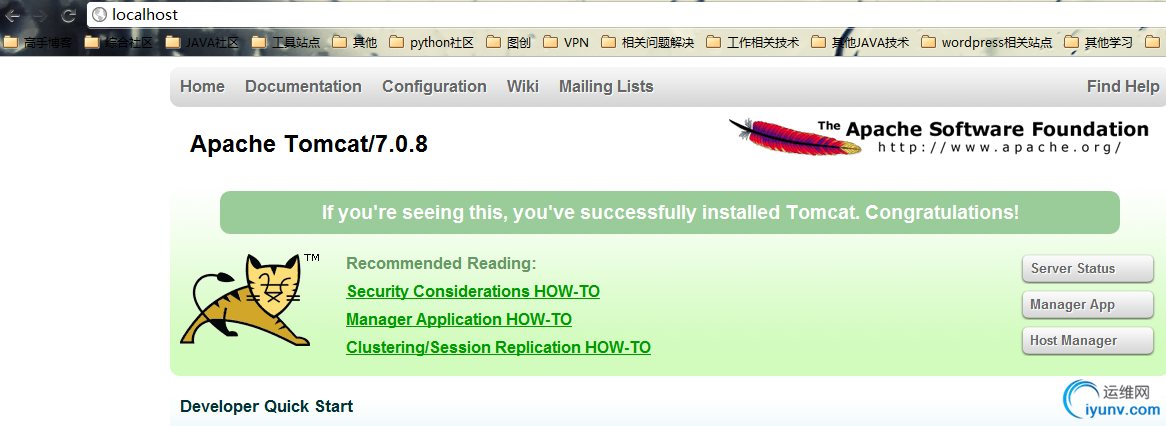Click the Server Status button
Screen dimensions: 1166x426
(x=1088, y=268)
